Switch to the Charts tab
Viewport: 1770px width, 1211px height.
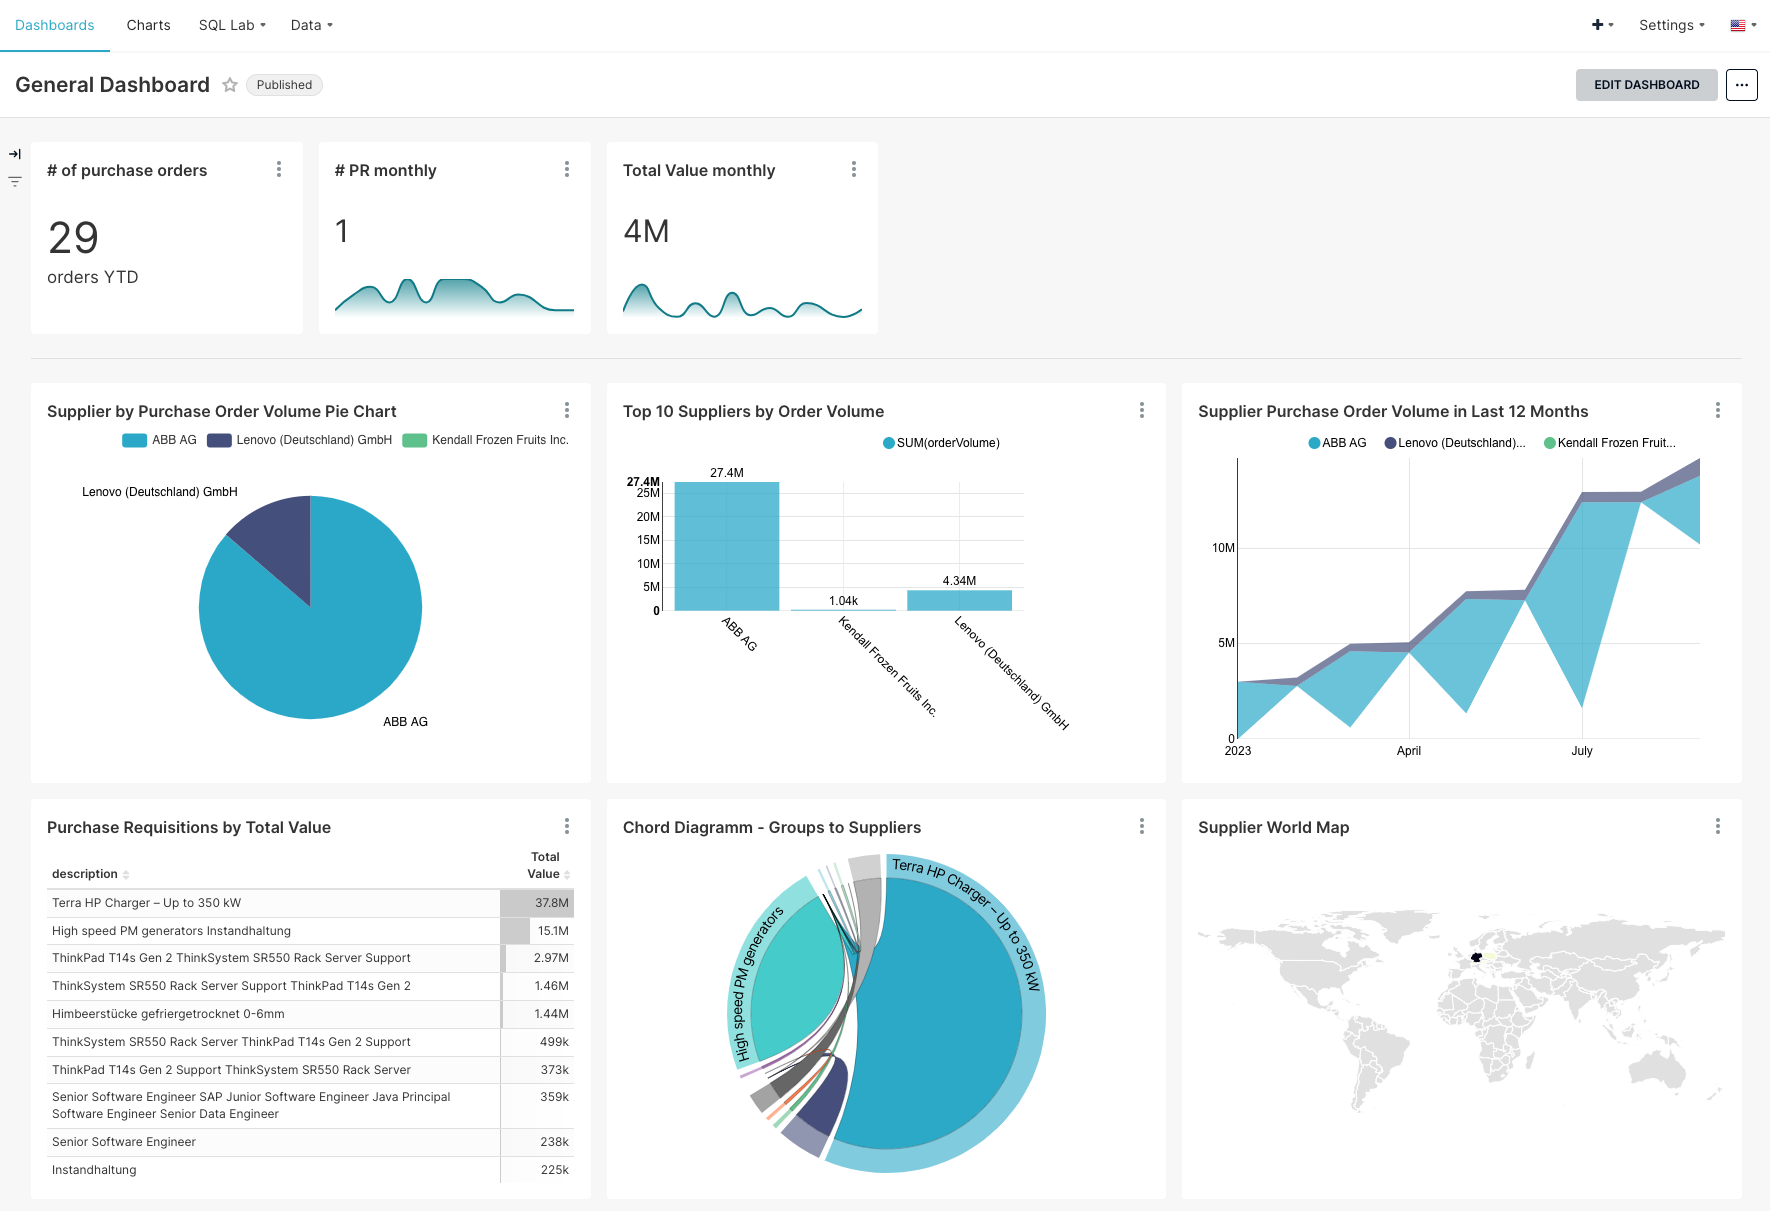148,25
